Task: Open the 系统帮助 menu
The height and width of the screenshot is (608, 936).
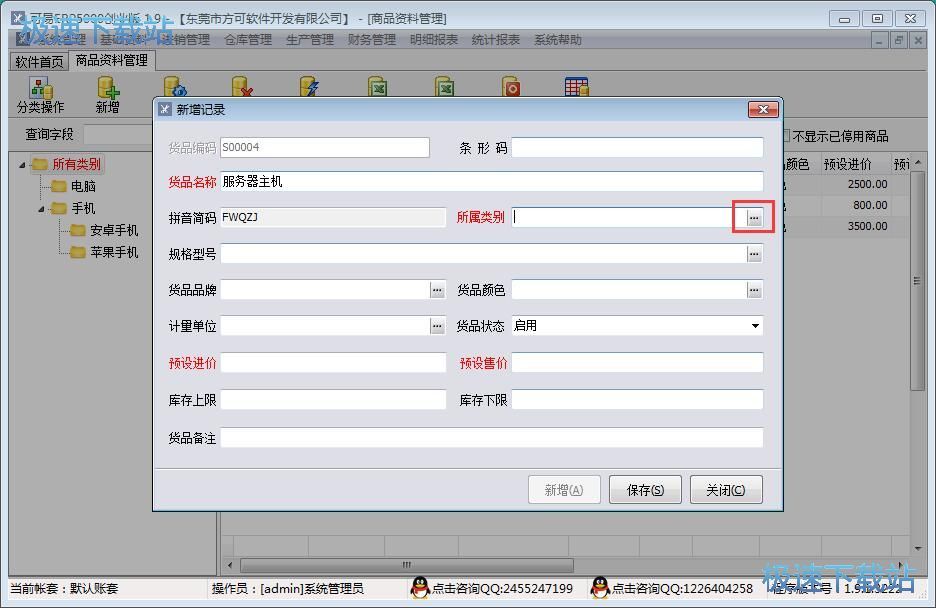Action: click(558, 40)
